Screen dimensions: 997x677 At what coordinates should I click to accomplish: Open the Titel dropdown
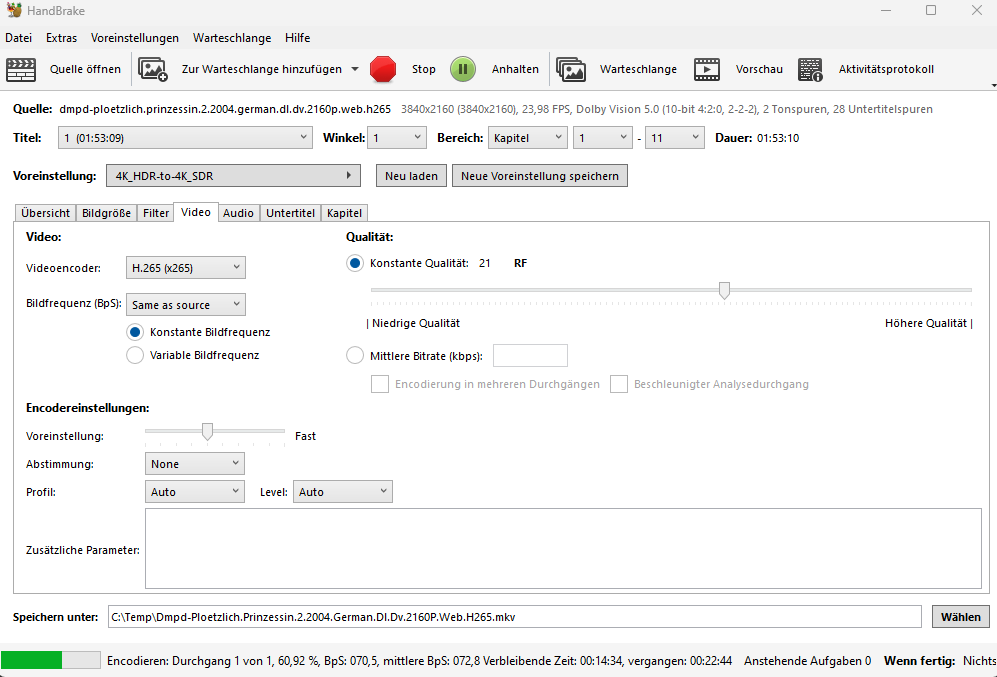click(x=185, y=138)
